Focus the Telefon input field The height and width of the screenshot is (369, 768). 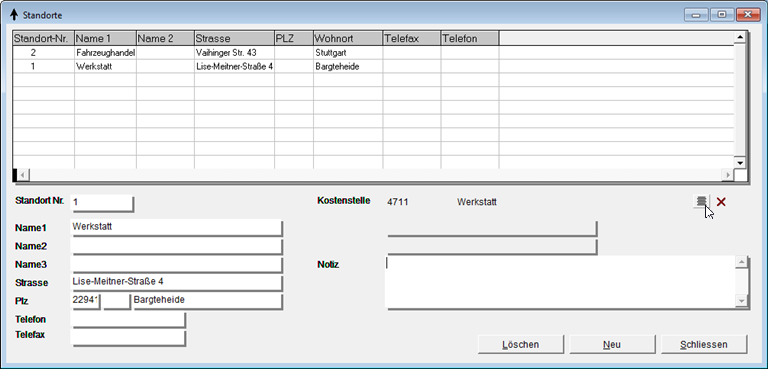(128, 320)
